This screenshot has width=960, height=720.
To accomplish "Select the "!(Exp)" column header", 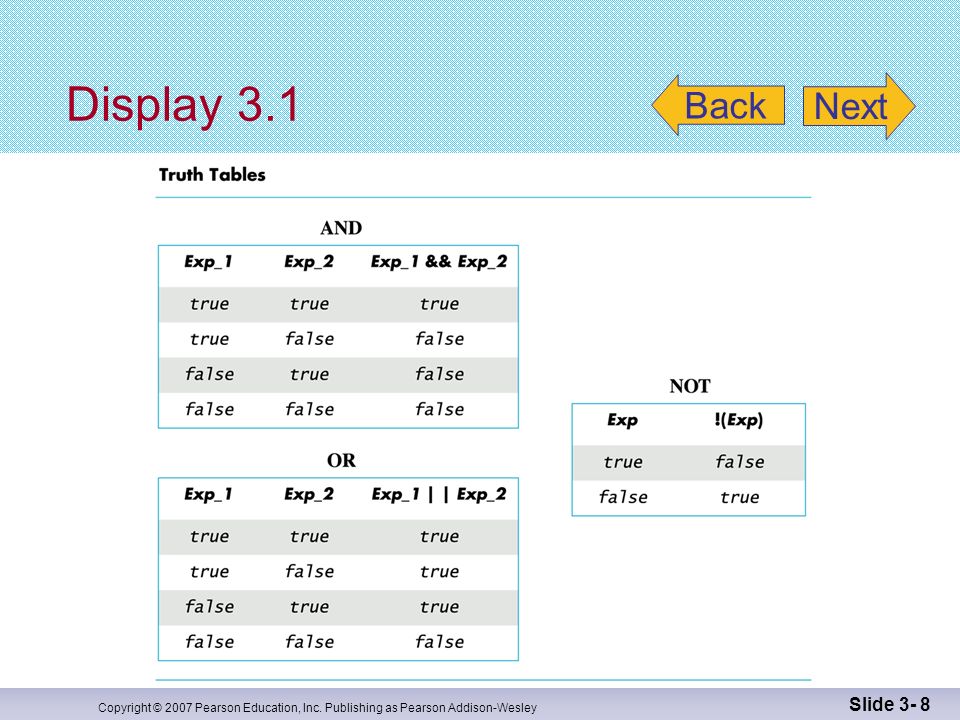I will (738, 421).
